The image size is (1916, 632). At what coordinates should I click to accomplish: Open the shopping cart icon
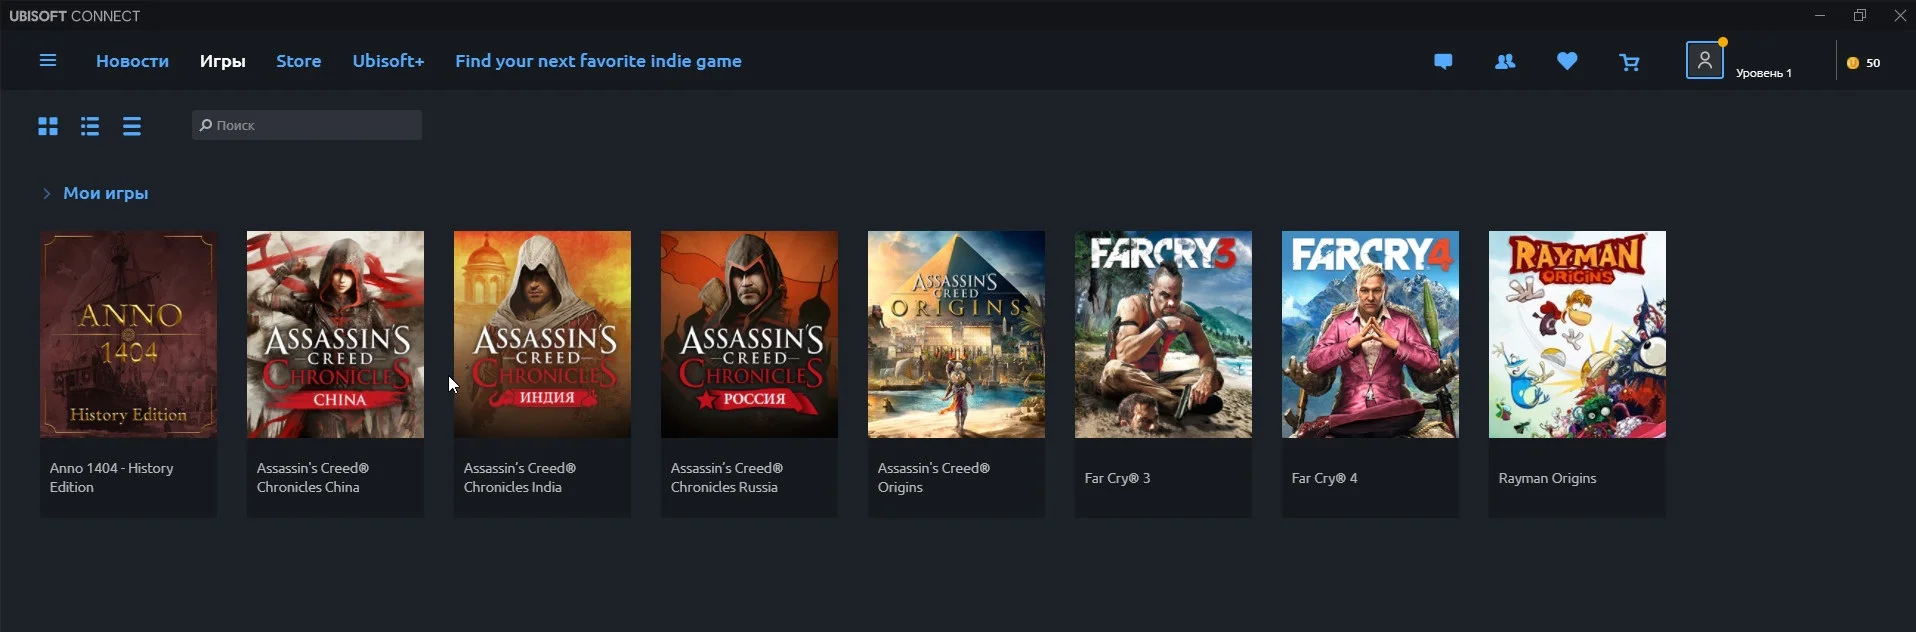click(x=1630, y=62)
